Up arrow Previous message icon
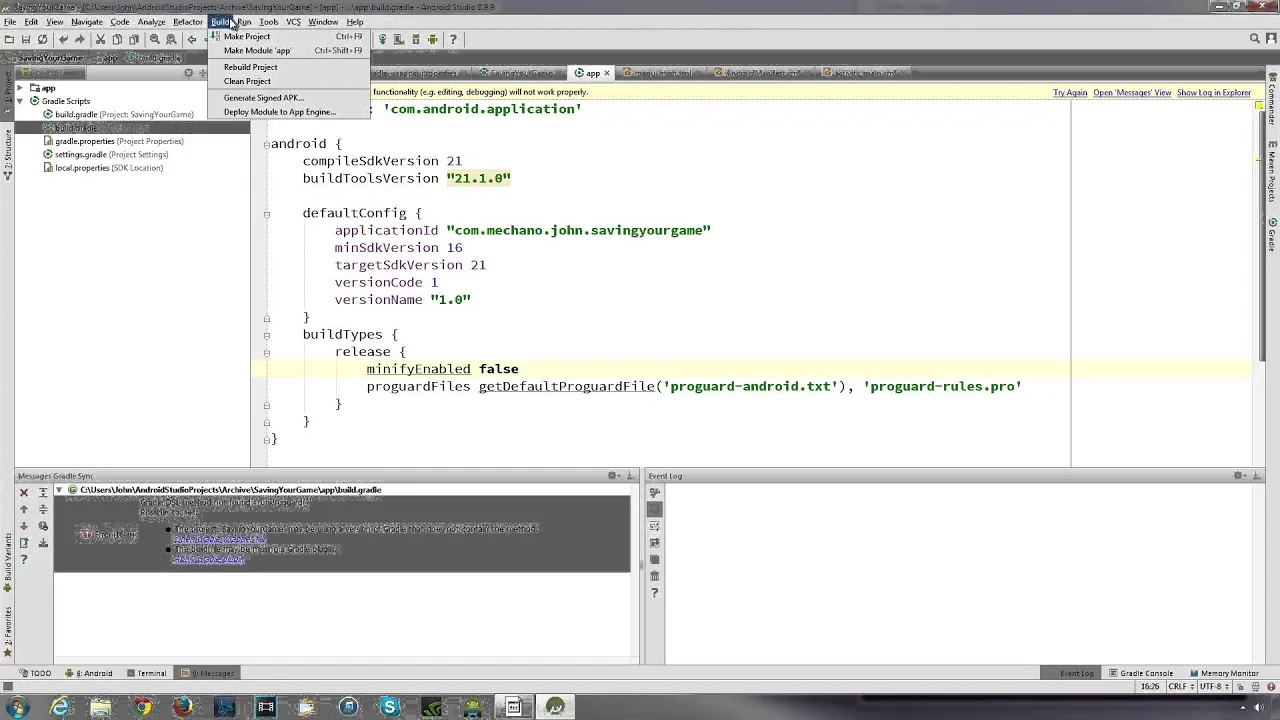Viewport: 1280px width, 720px height. click(24, 509)
